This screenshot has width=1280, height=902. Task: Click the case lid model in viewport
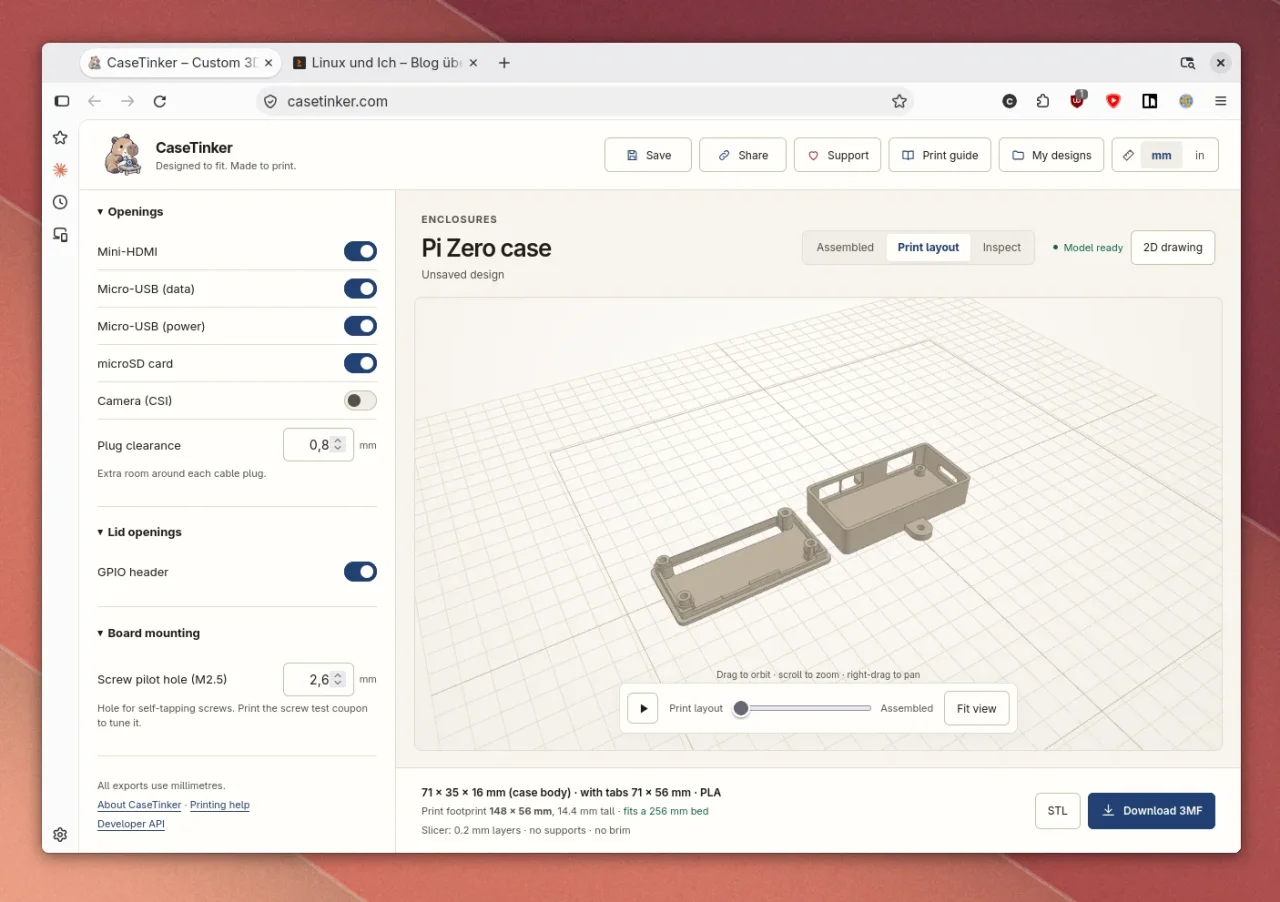[741, 566]
